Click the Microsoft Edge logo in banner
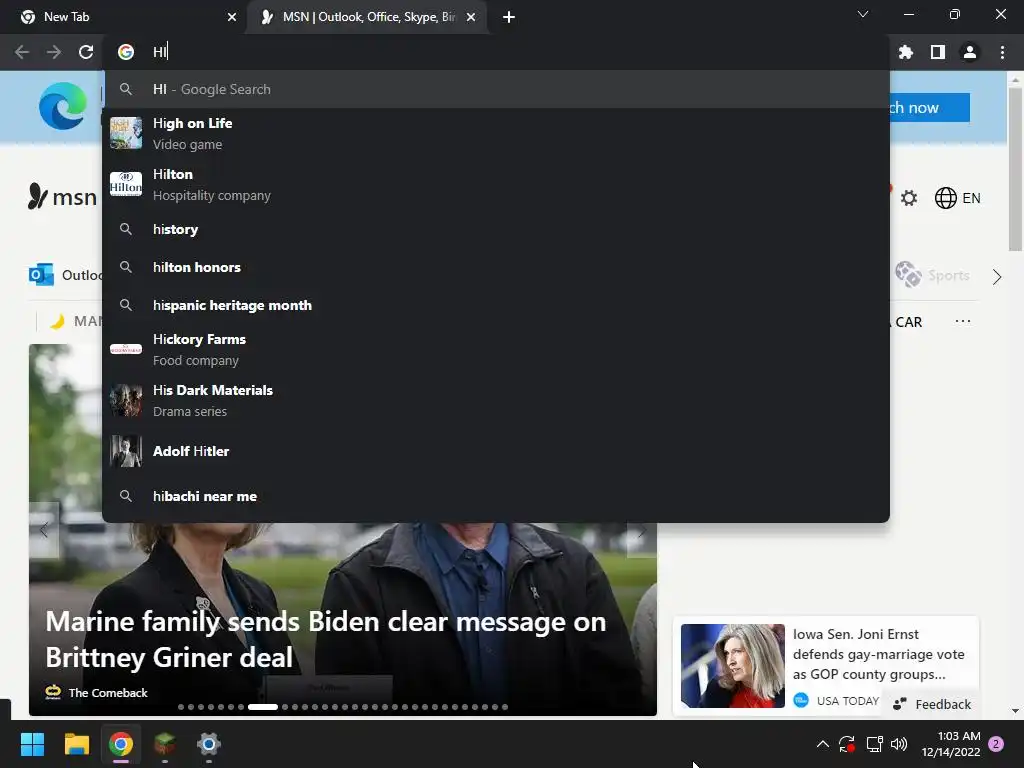Image resolution: width=1024 pixels, height=768 pixels. click(x=63, y=106)
